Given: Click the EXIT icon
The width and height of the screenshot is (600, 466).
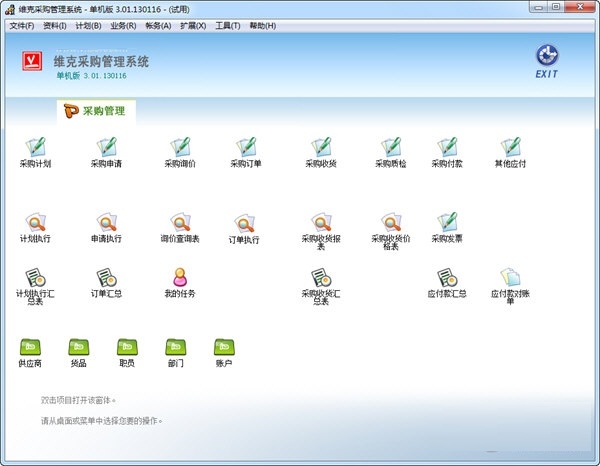Looking at the screenshot, I should [547, 62].
